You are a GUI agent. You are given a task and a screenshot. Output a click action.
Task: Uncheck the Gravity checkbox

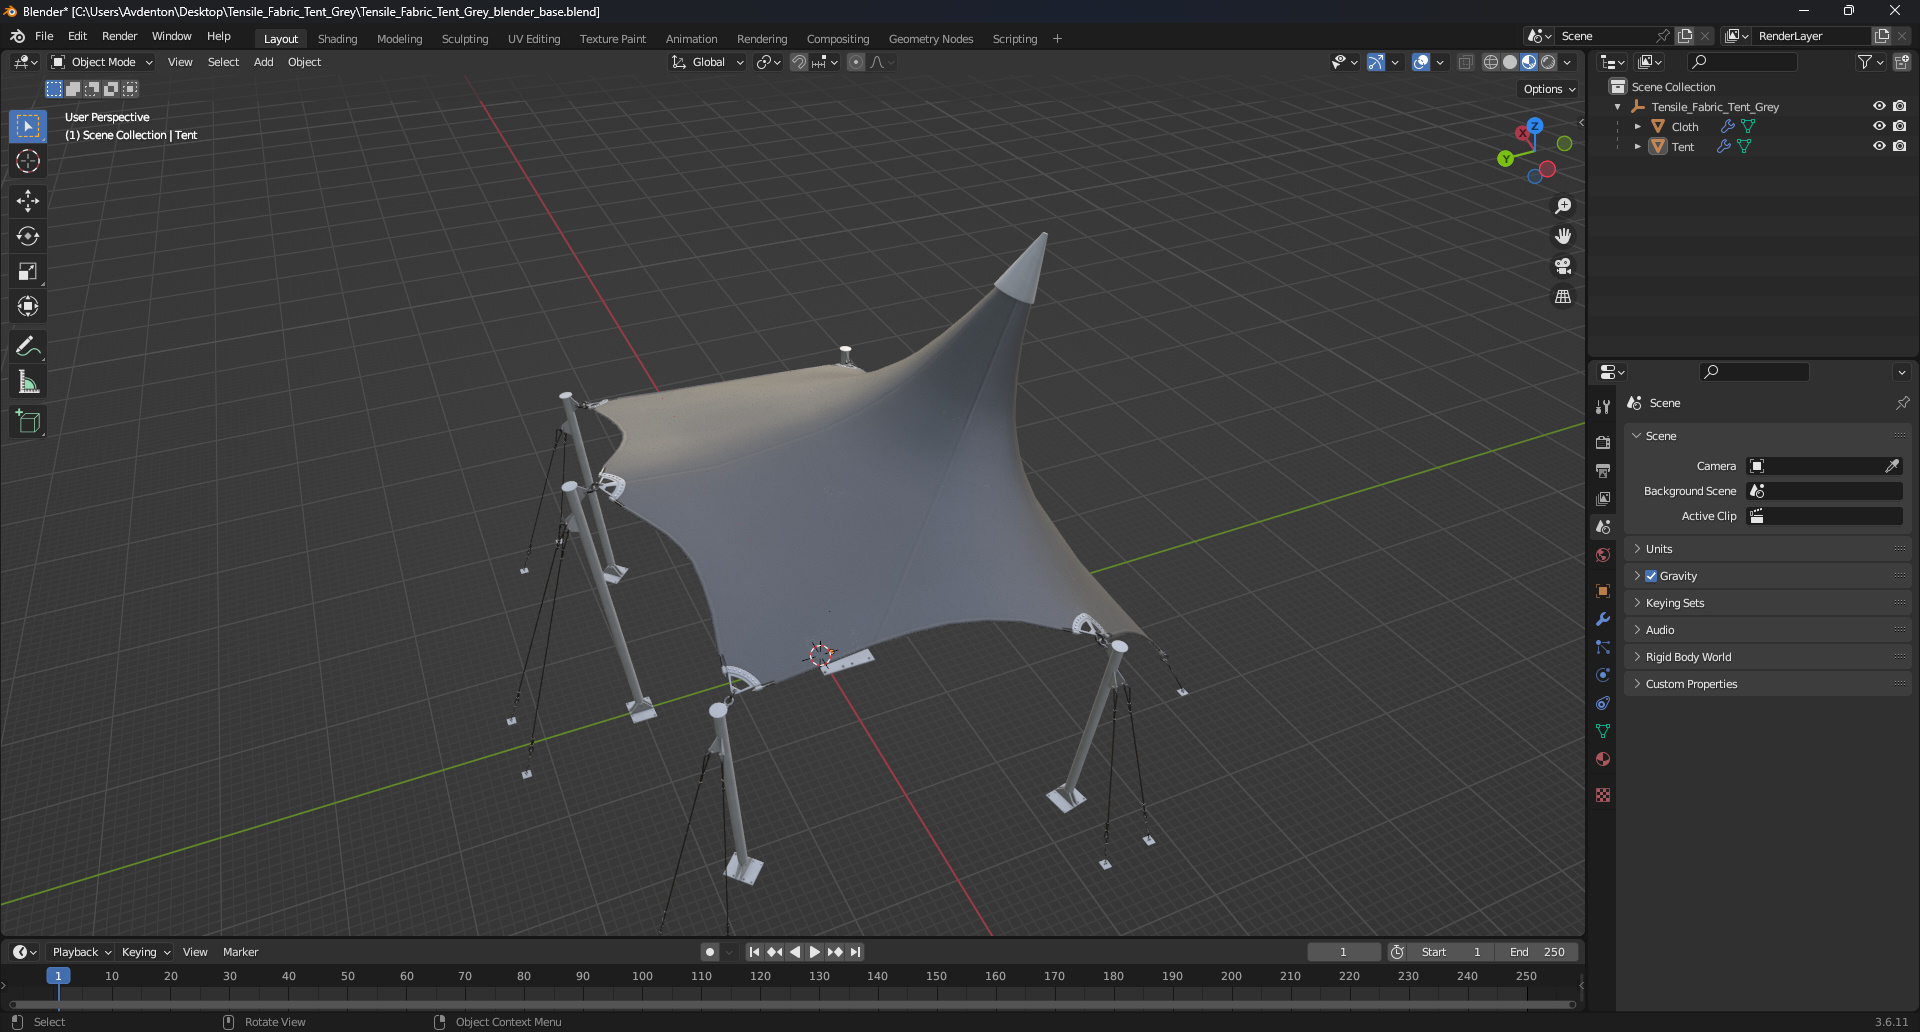point(1651,576)
